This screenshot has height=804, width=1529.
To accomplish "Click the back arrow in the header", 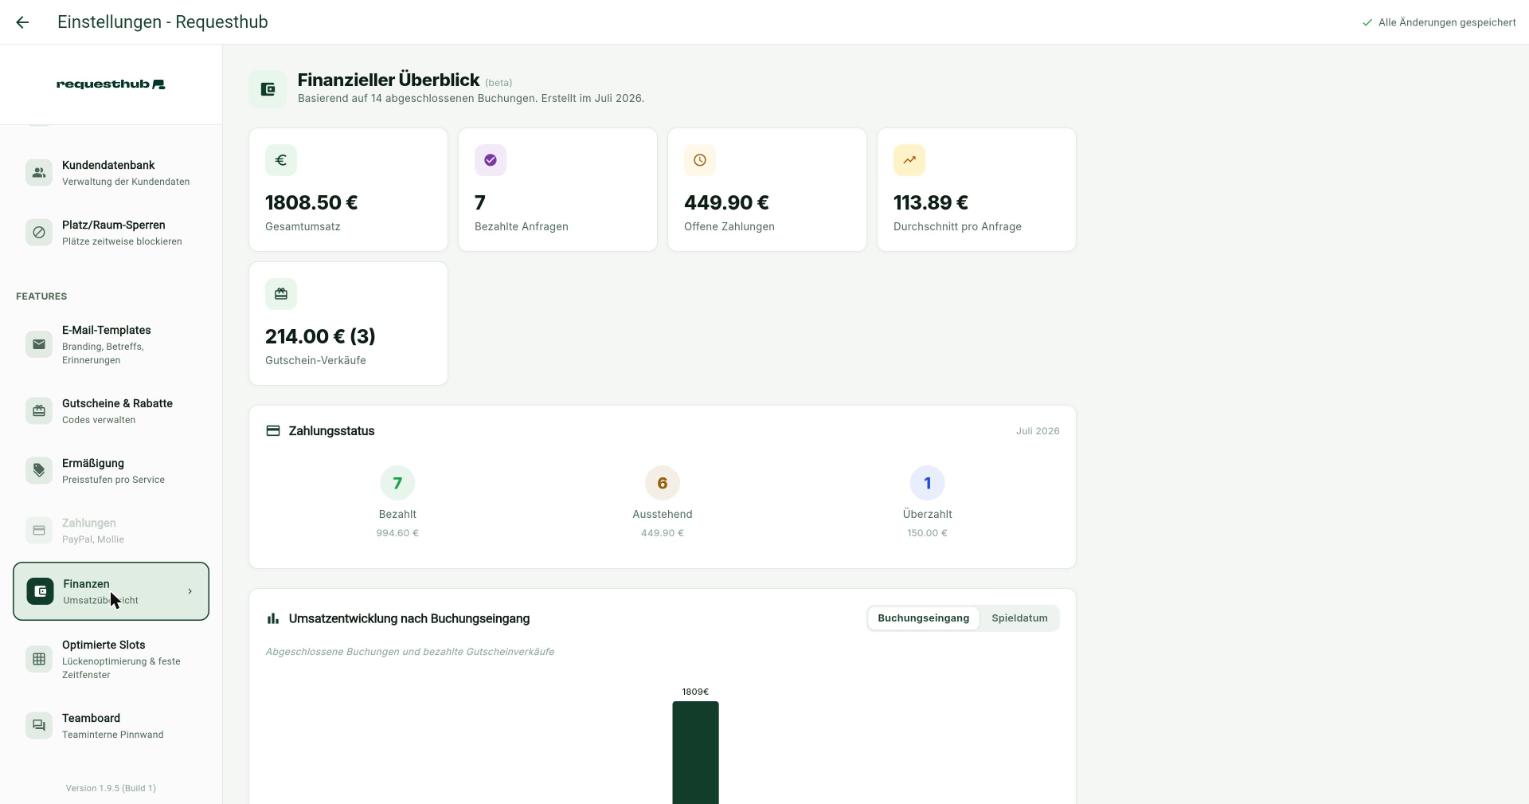I will tap(22, 22).
